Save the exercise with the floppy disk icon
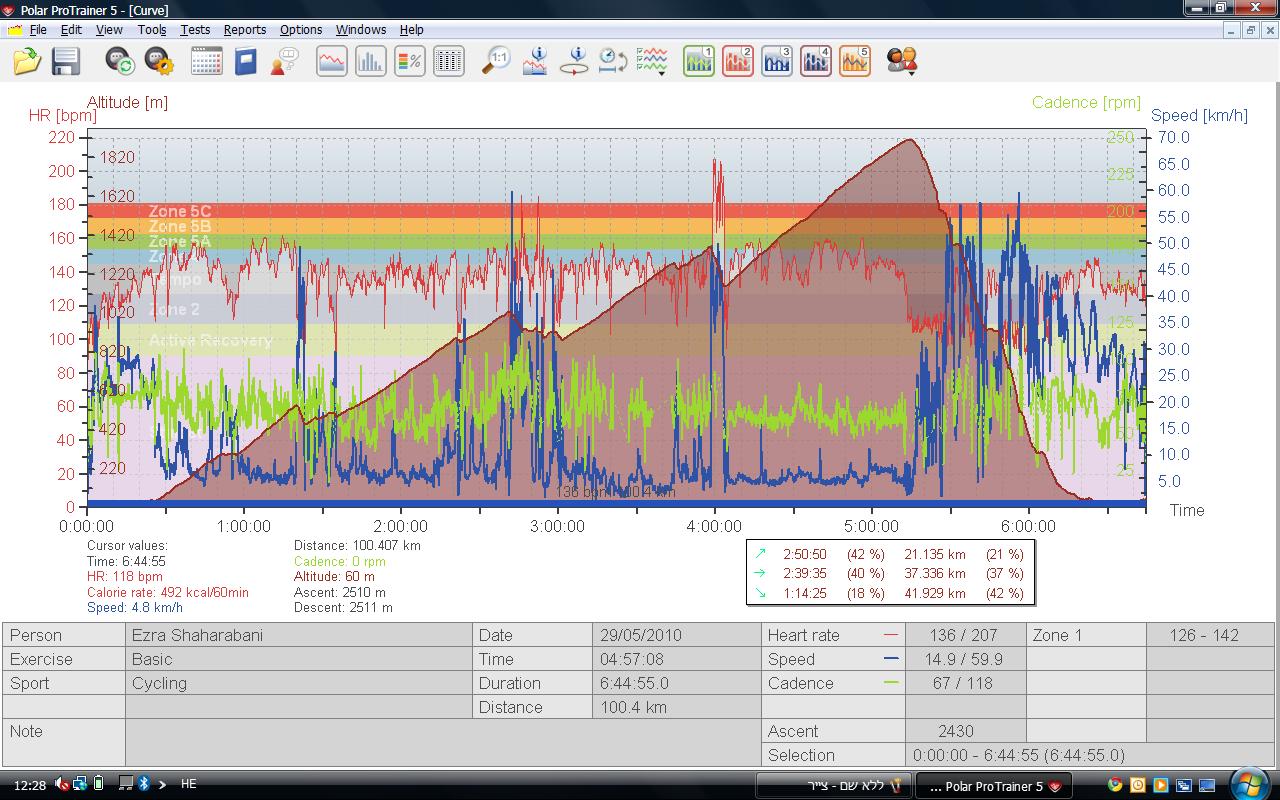 (66, 61)
